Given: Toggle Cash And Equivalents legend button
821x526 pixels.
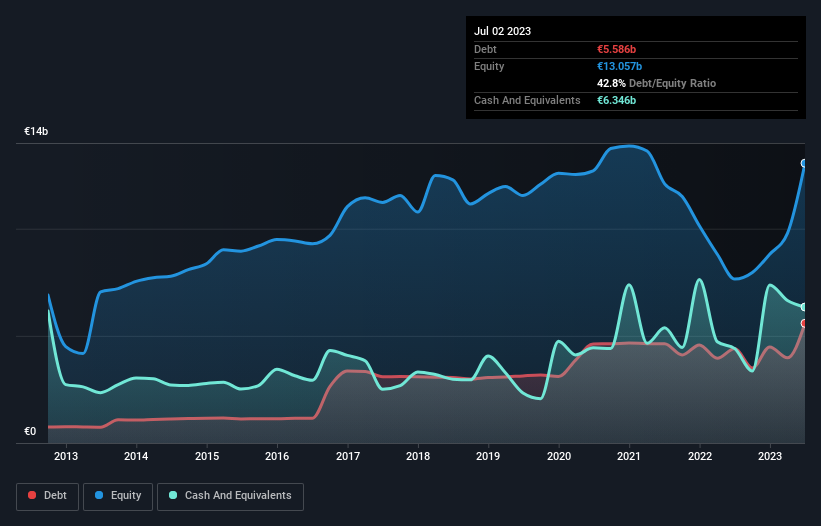Looking at the screenshot, I should tap(230, 496).
